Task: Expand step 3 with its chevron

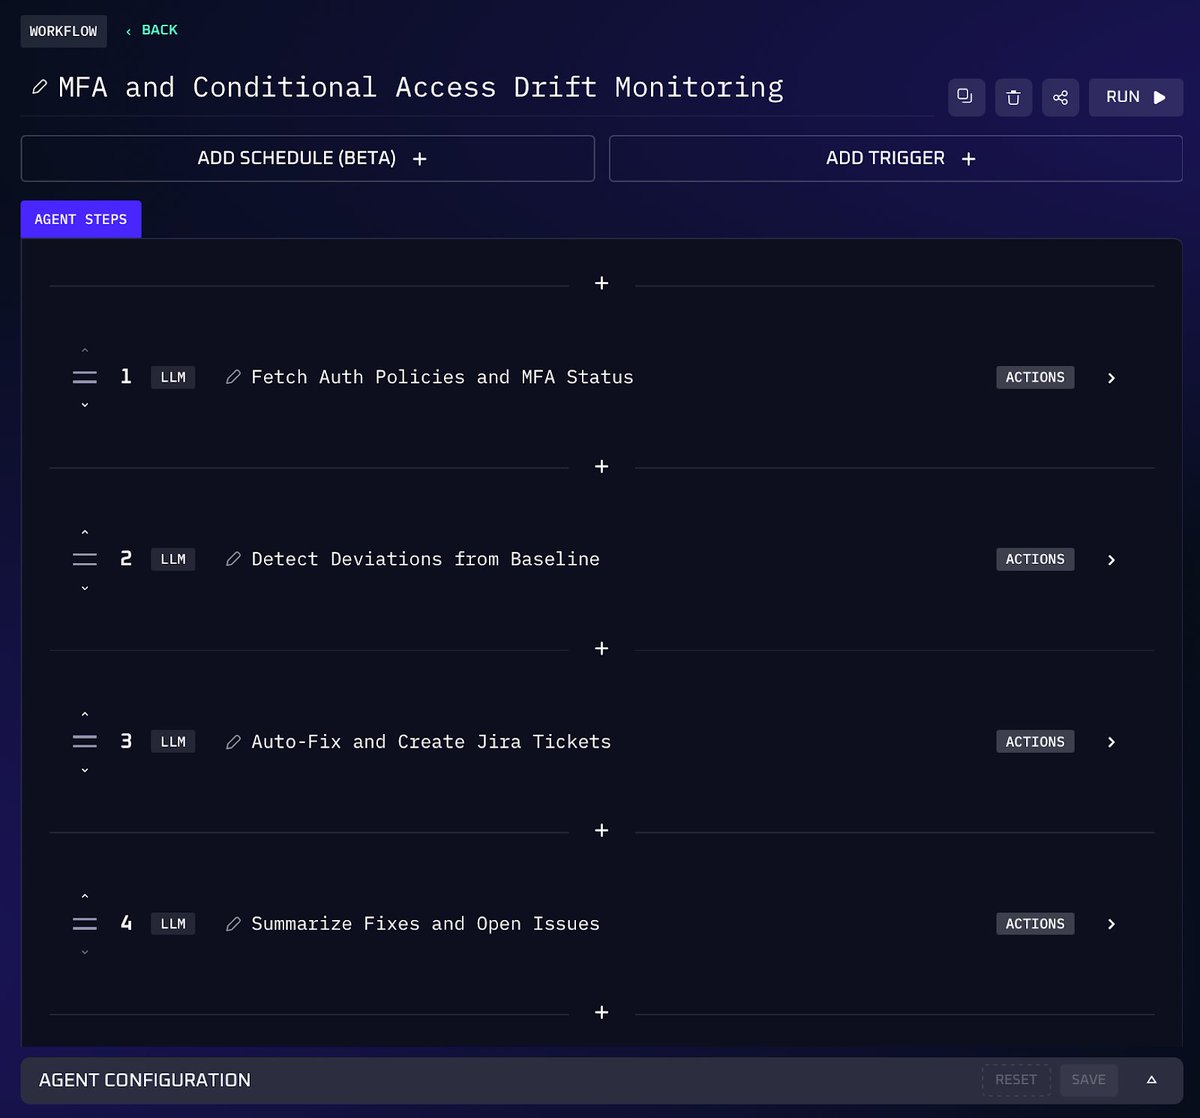Action: (x=1111, y=742)
